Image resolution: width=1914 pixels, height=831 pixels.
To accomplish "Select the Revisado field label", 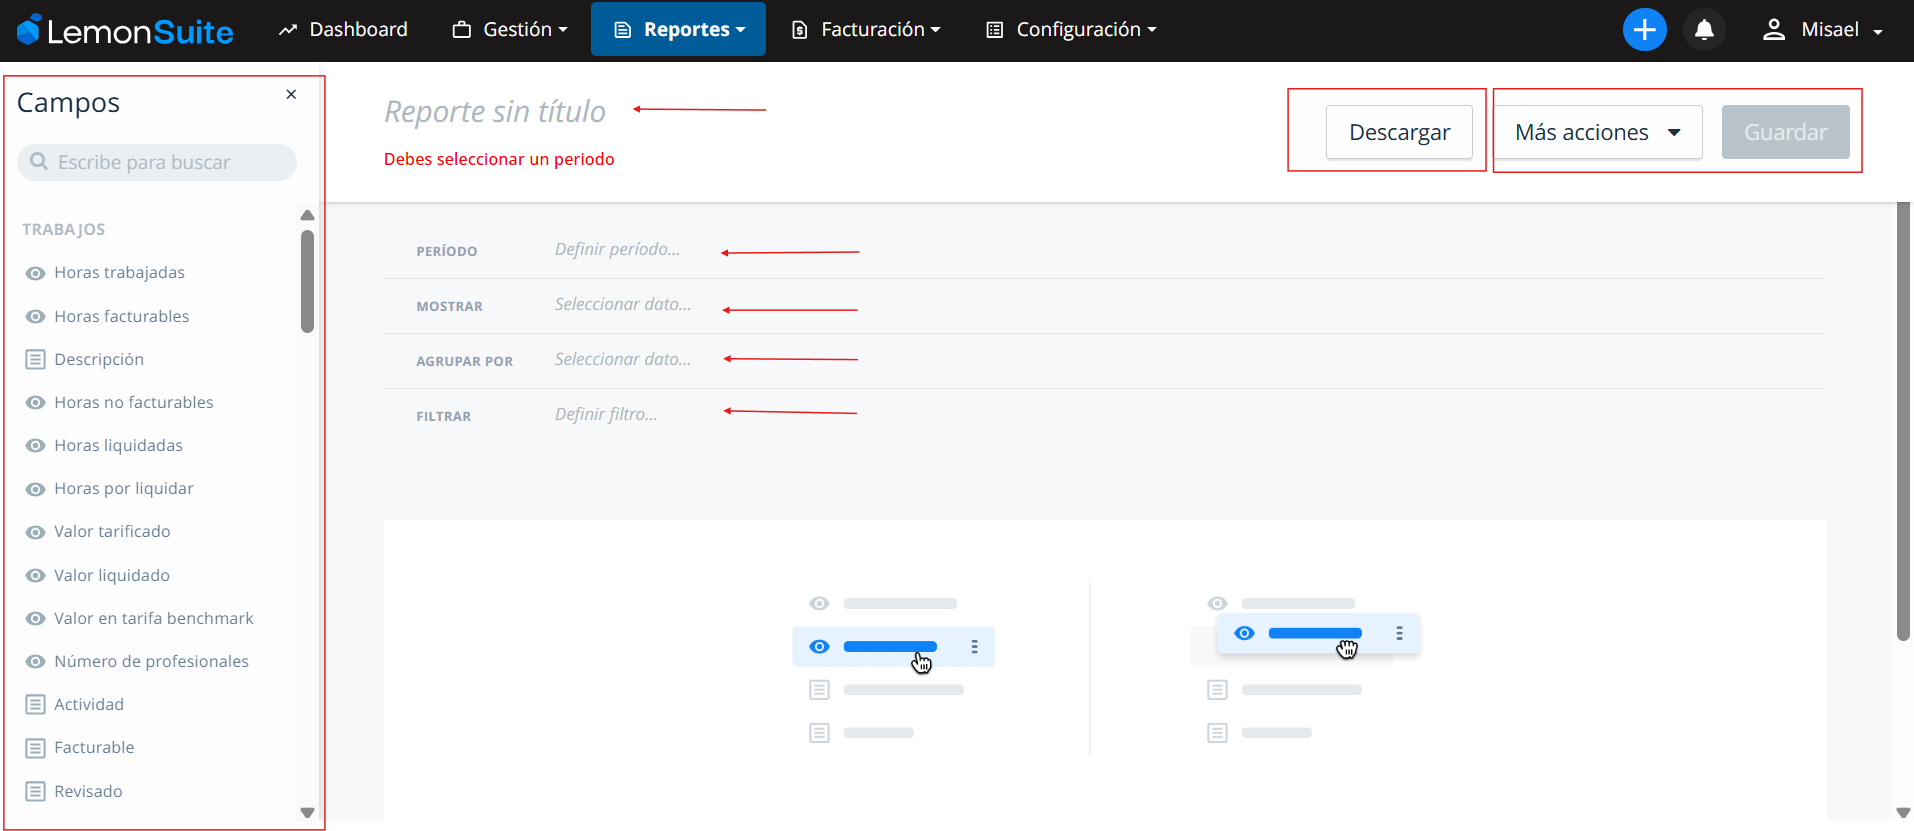I will click(x=88, y=791).
